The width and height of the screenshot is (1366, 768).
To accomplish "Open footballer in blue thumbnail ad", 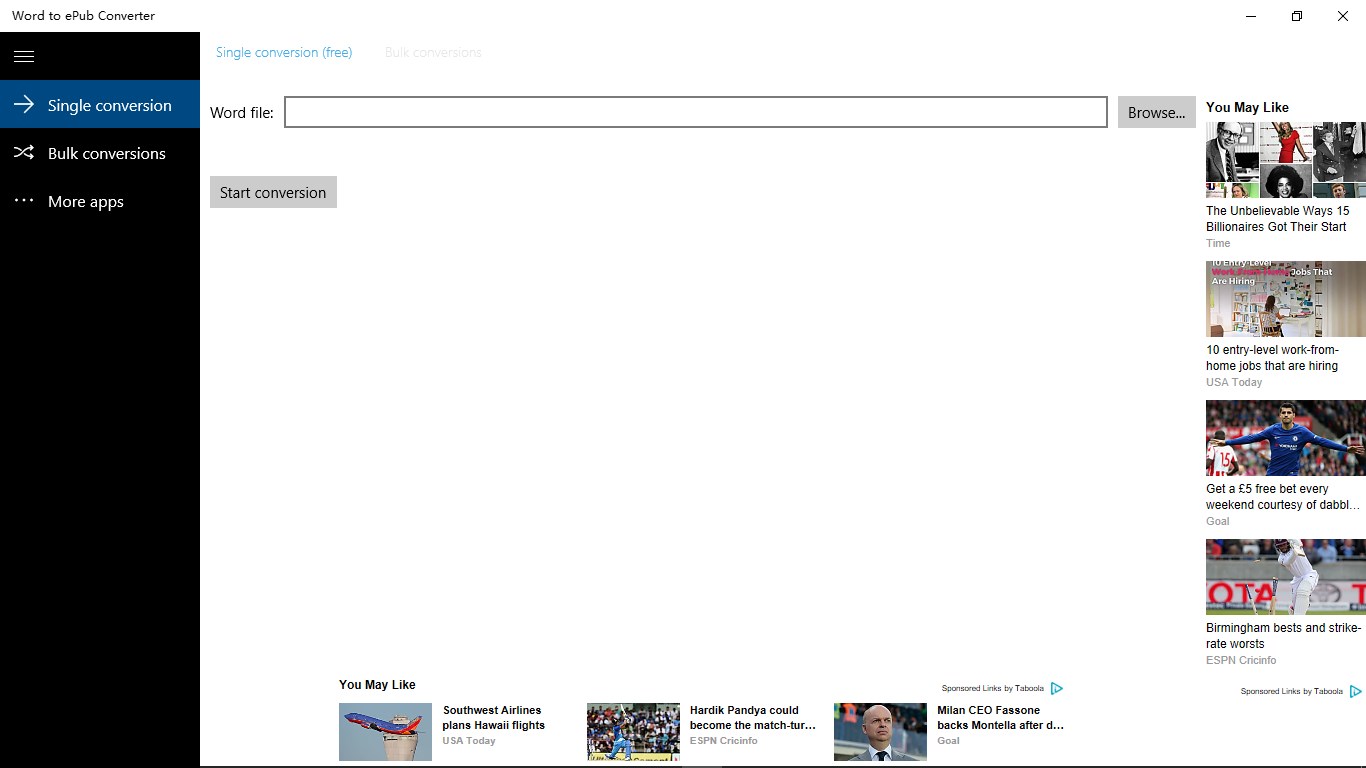I will point(1286,438).
